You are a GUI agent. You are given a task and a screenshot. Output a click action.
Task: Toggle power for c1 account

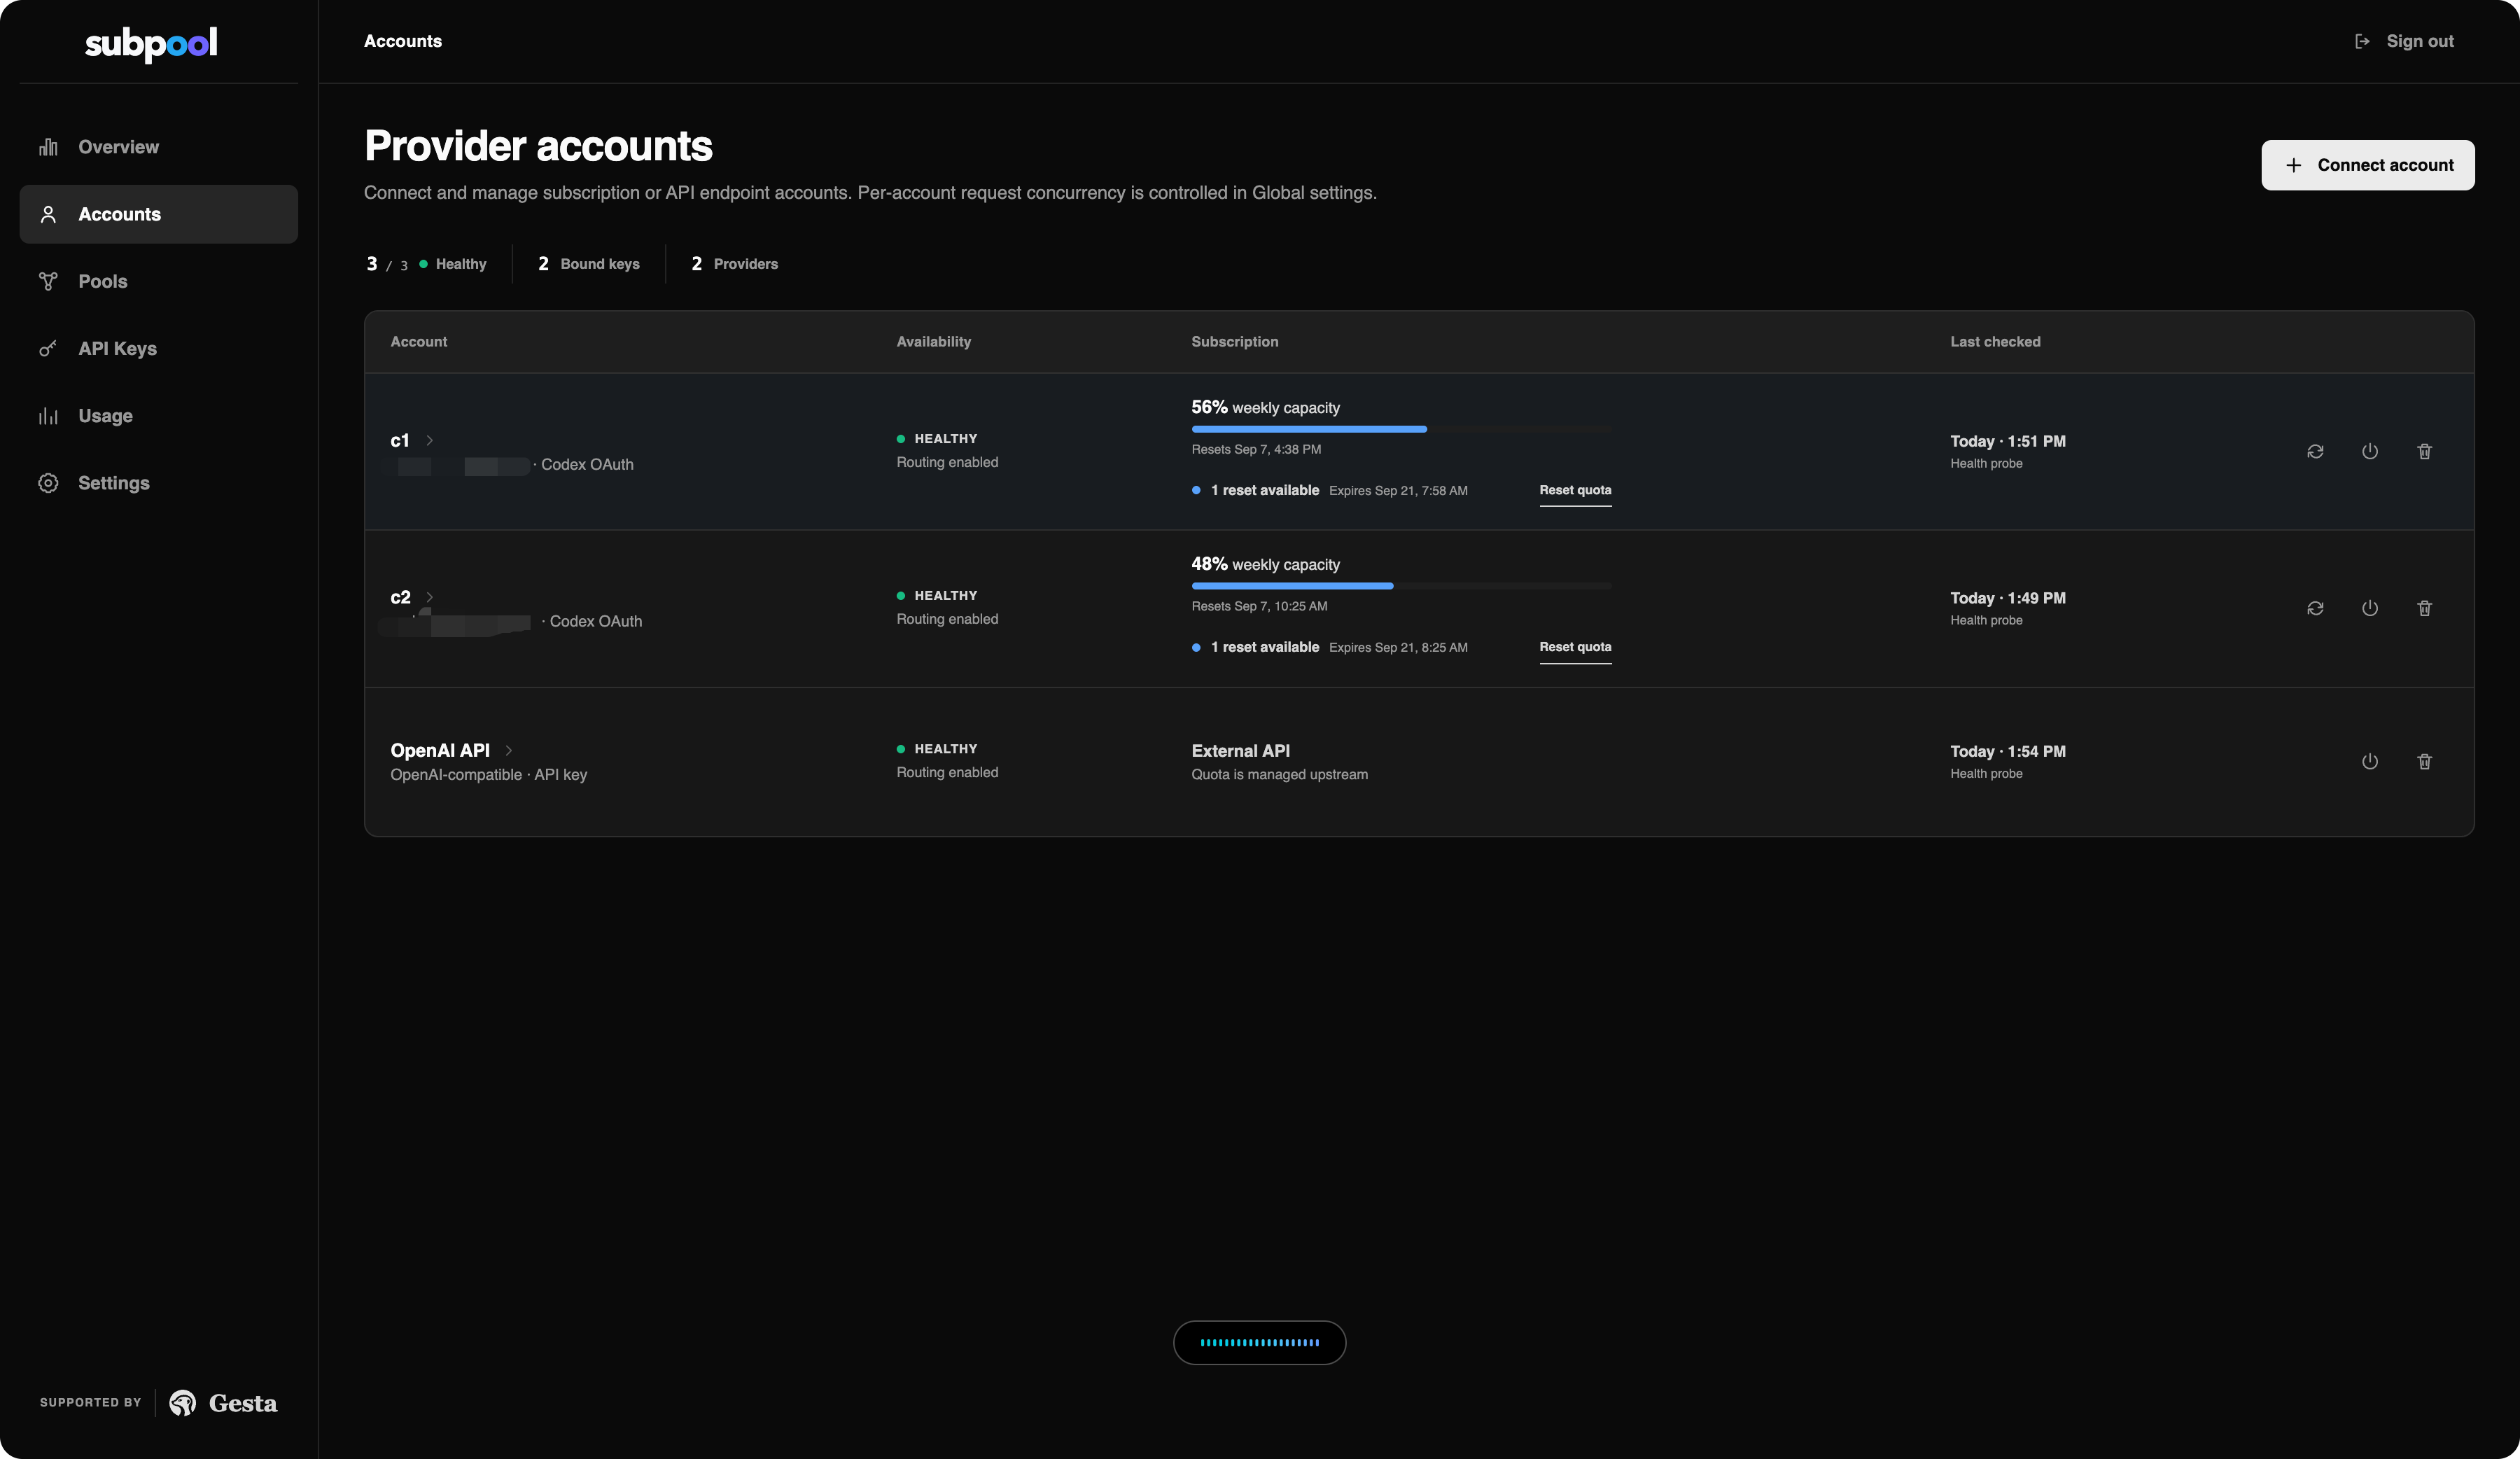coord(2370,451)
